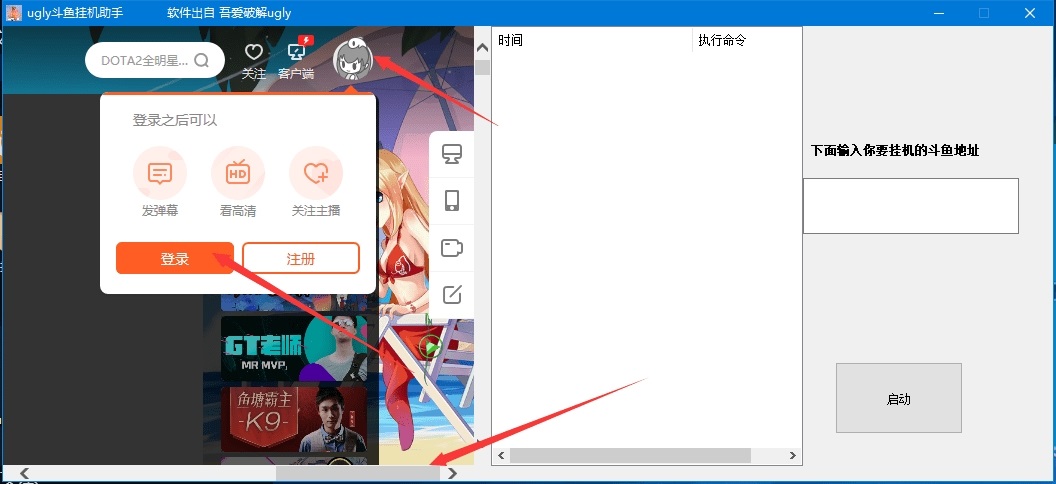
Task: Click the video camera sidebar icon
Action: tap(452, 248)
